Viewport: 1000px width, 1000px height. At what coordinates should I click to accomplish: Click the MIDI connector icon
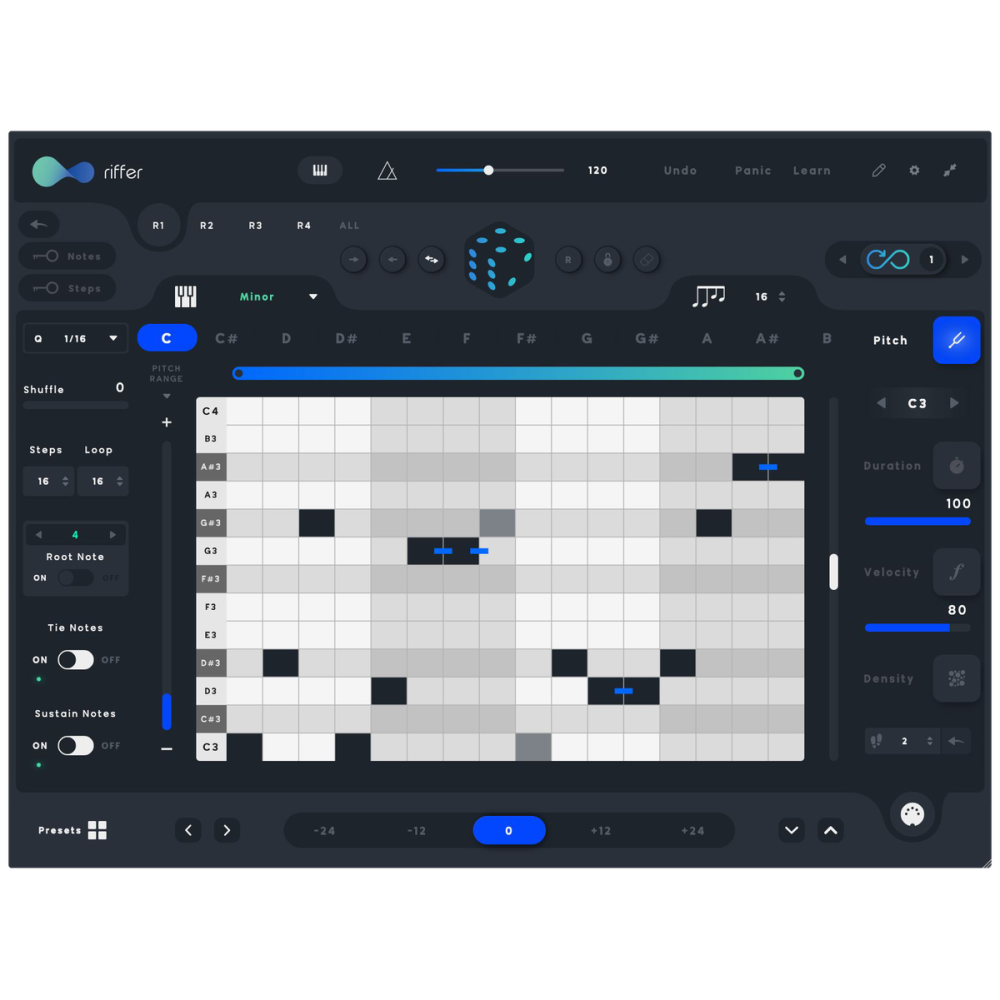(x=912, y=813)
